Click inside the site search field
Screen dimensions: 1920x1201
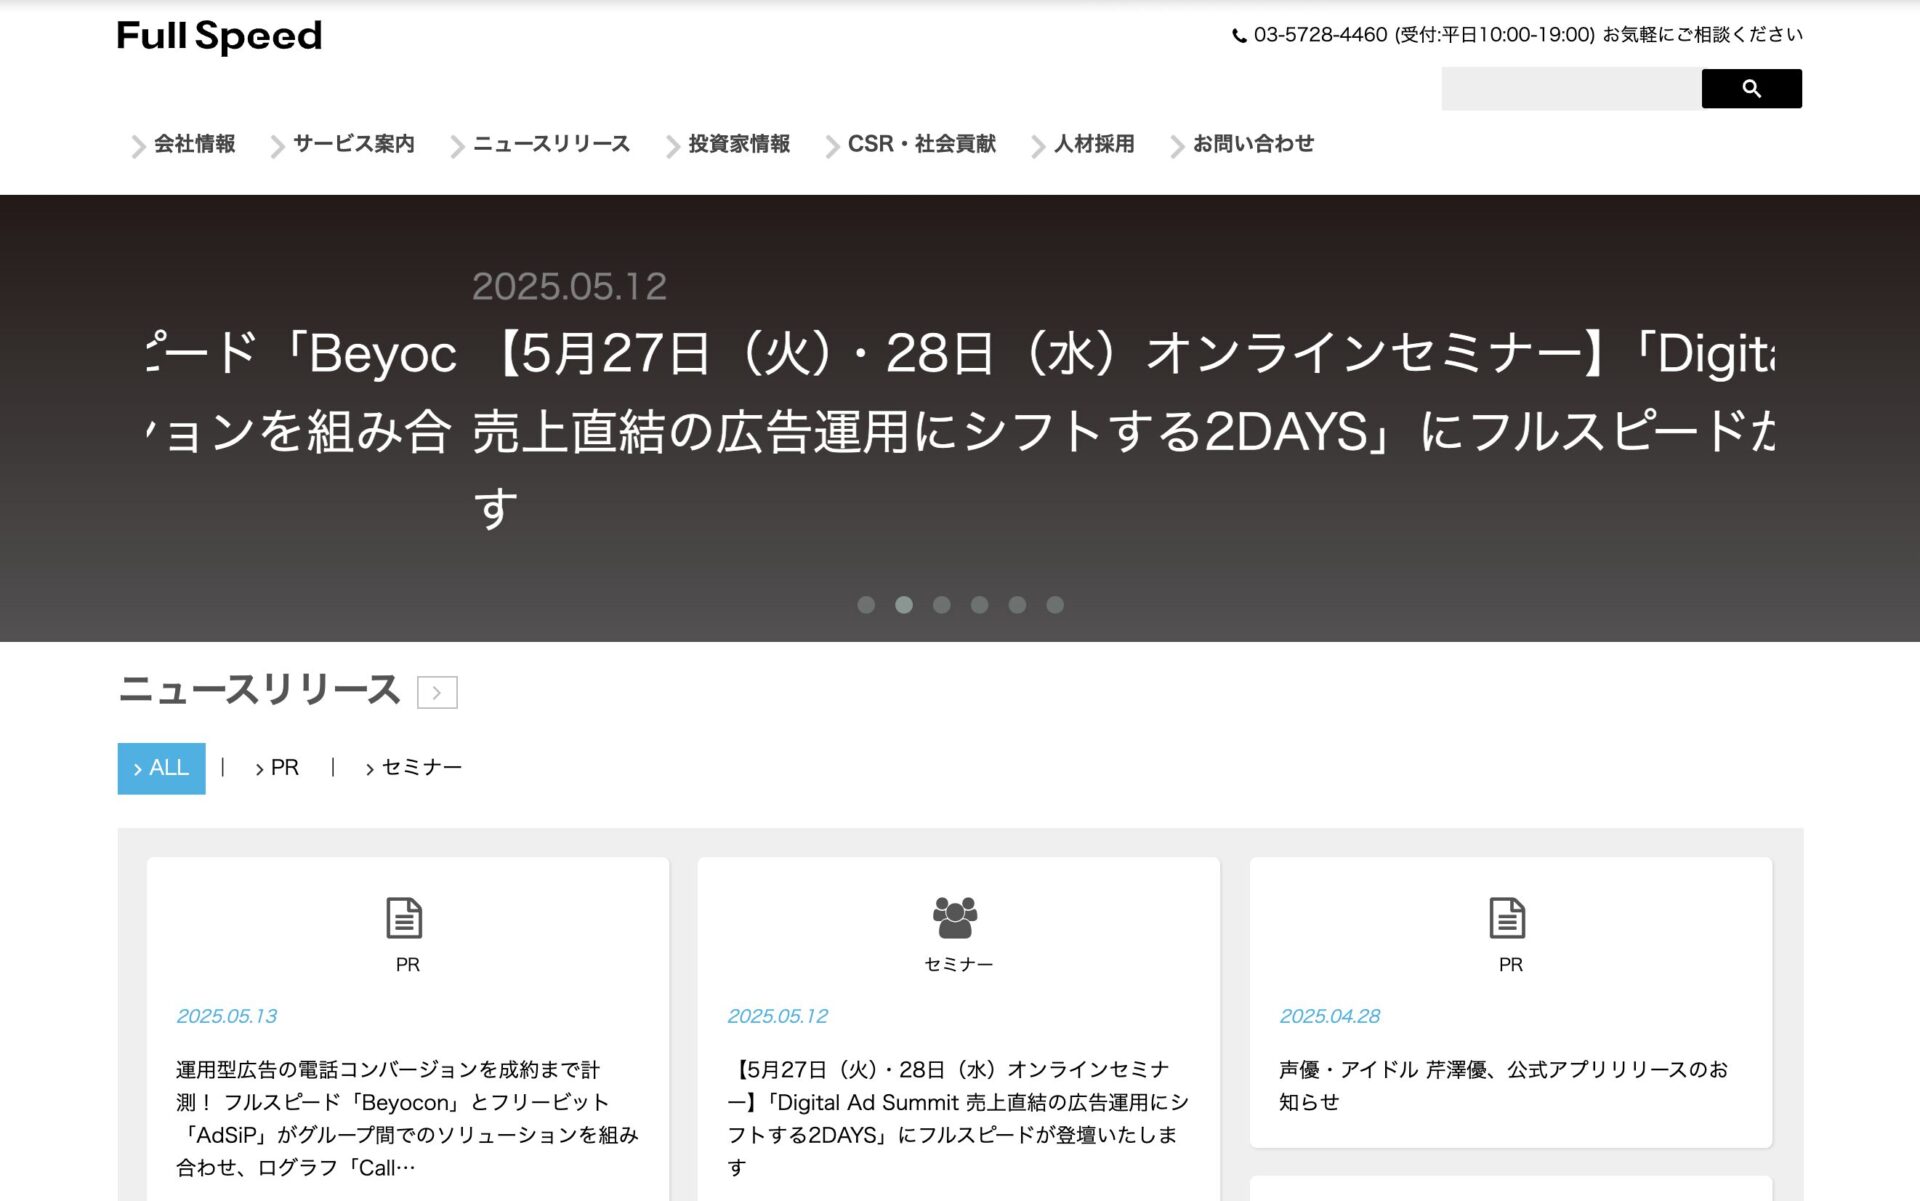[1571, 89]
